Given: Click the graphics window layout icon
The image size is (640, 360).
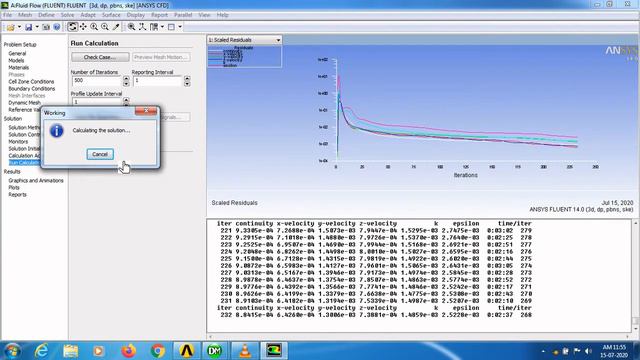Looking at the screenshot, I should pyautogui.click(x=171, y=27).
